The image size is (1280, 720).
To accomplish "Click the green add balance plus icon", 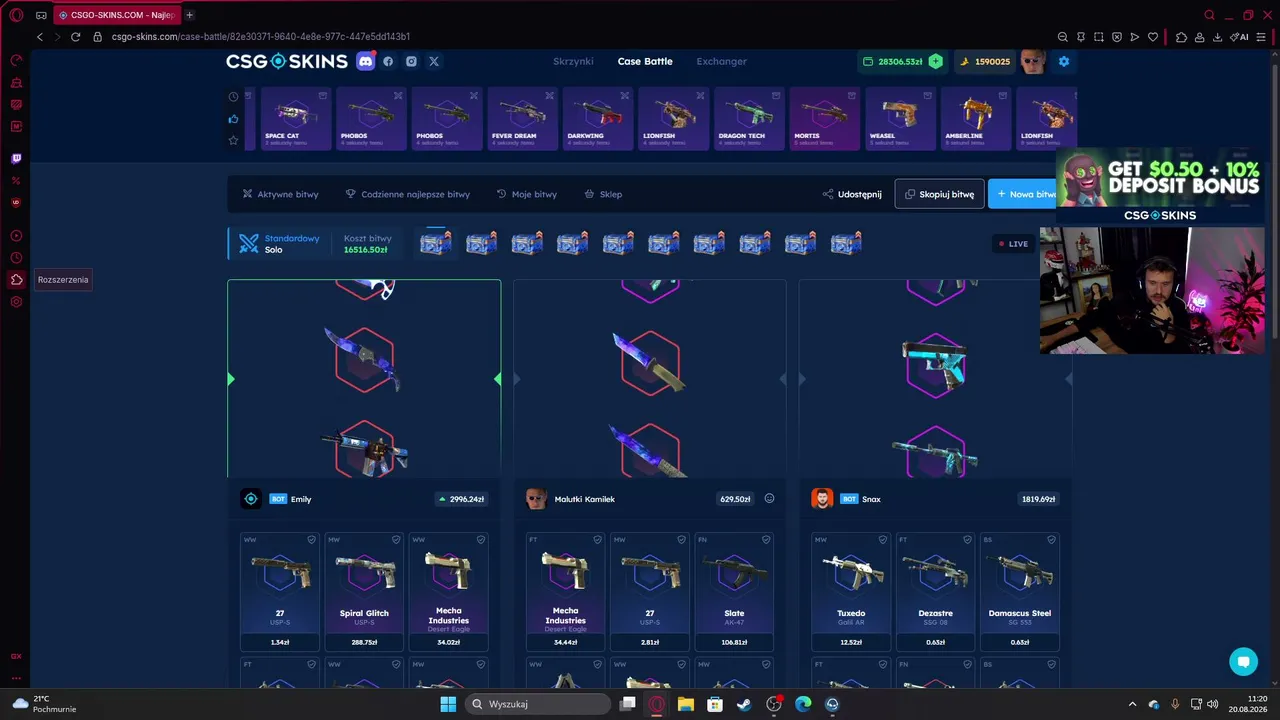I will click(935, 61).
